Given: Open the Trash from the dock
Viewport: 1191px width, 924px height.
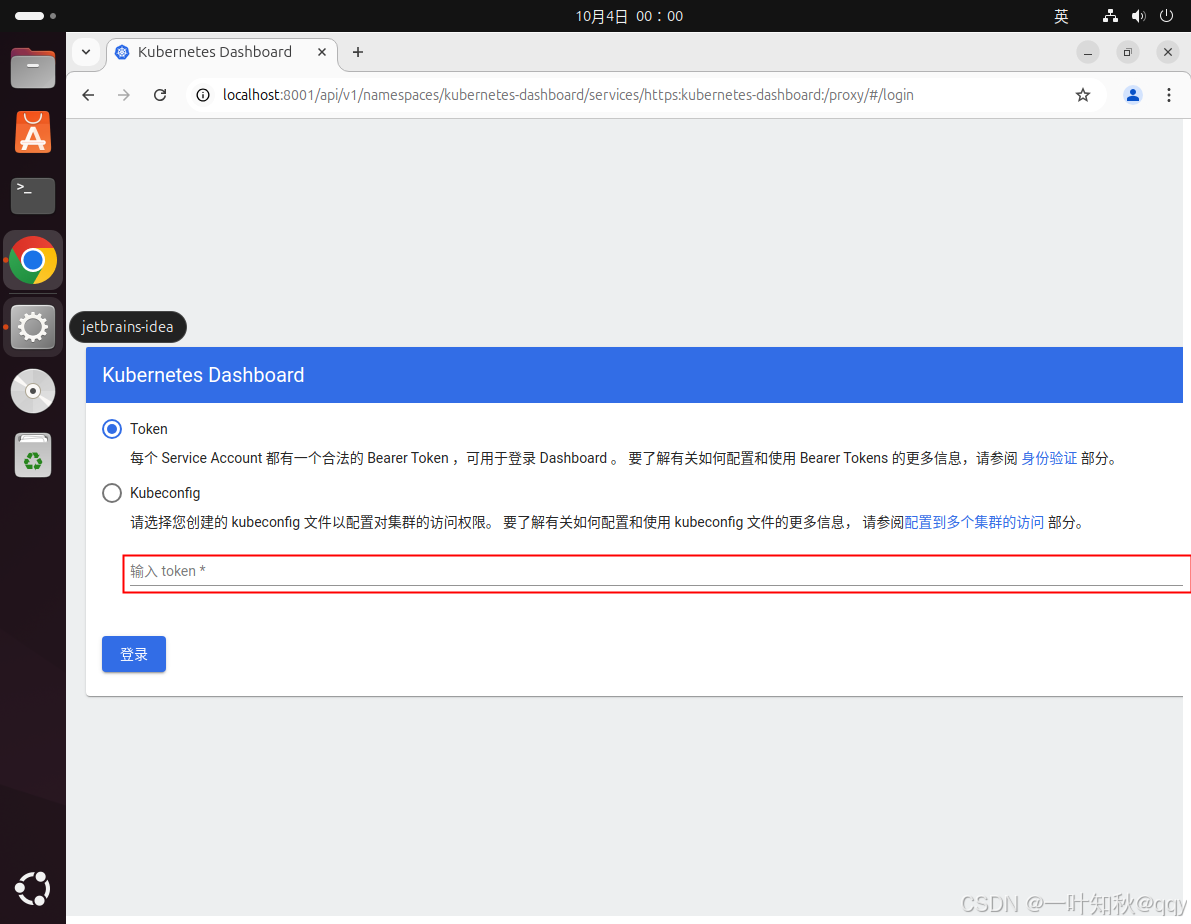Looking at the screenshot, I should coord(33,455).
